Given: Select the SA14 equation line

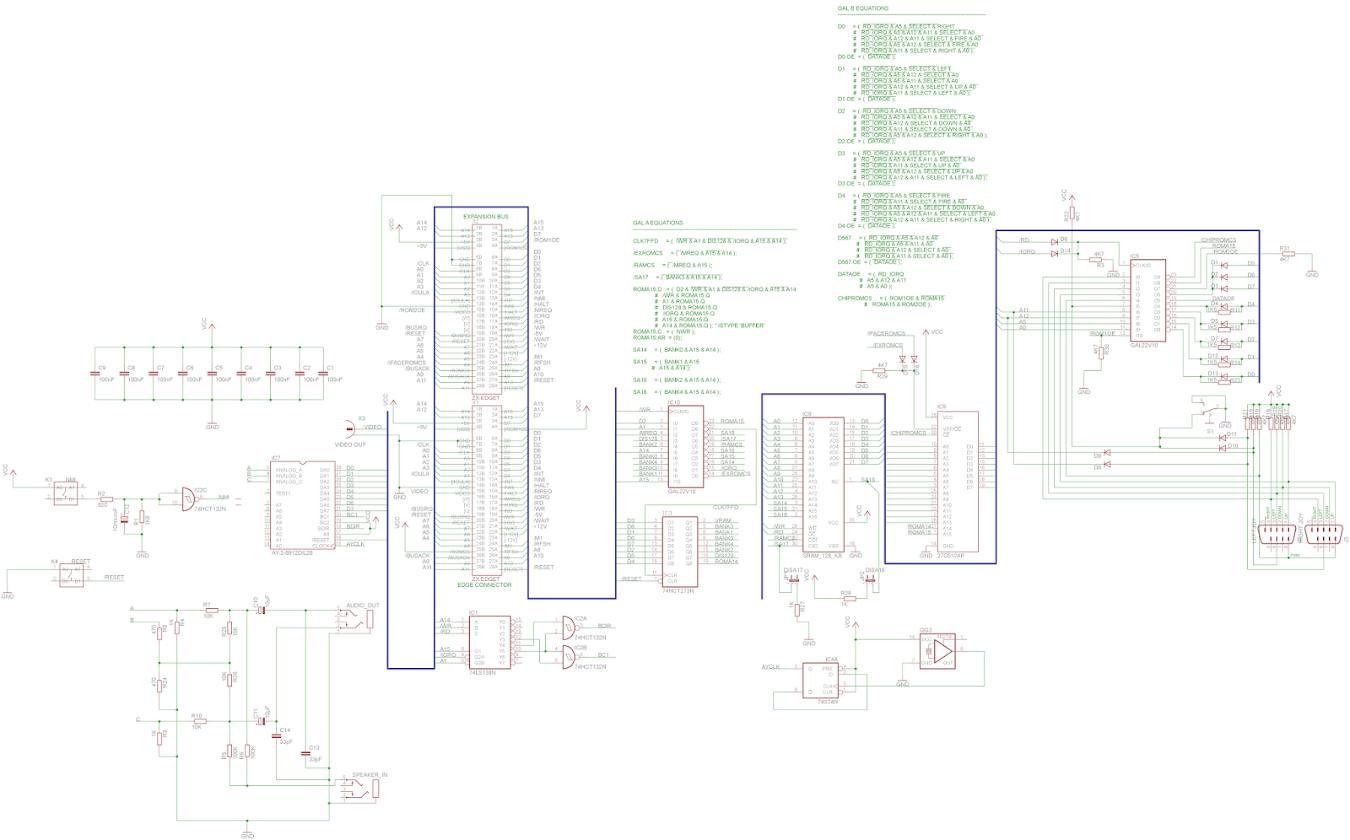Looking at the screenshot, I should pyautogui.click(x=677, y=350).
